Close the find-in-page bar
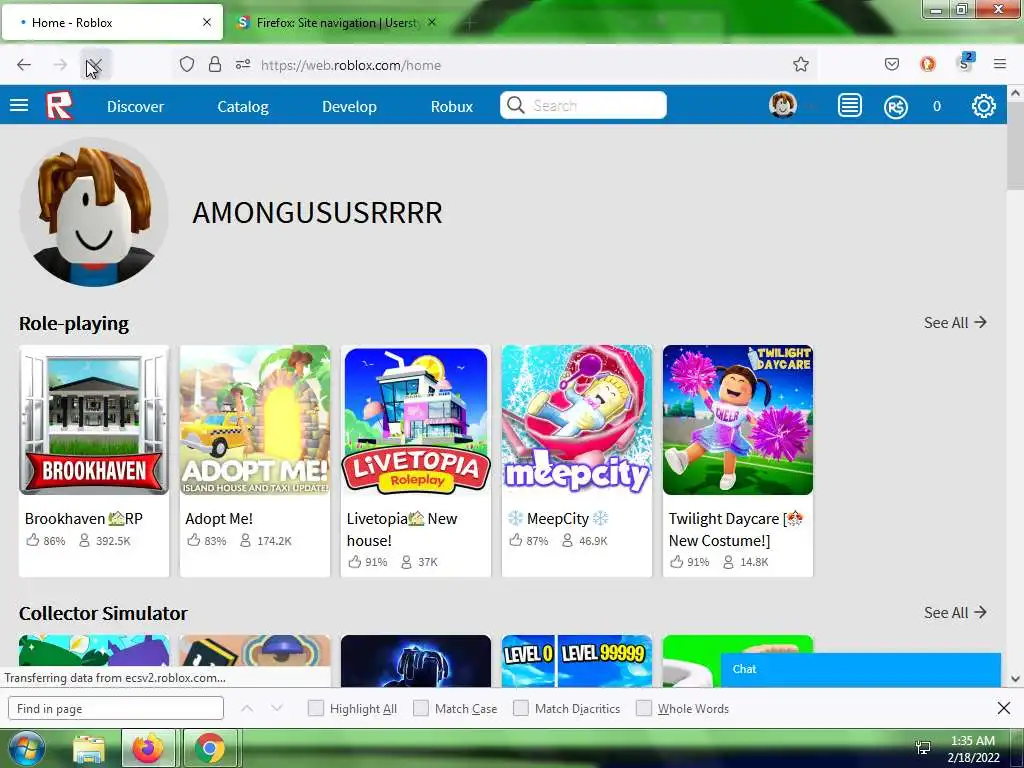Screen dimensions: 1024x768 pos(1004,708)
